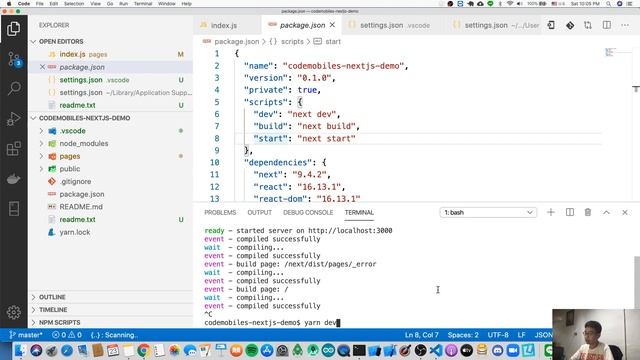The width and height of the screenshot is (640, 360).
Task: Click the split editor right icon
Action: (607, 25)
